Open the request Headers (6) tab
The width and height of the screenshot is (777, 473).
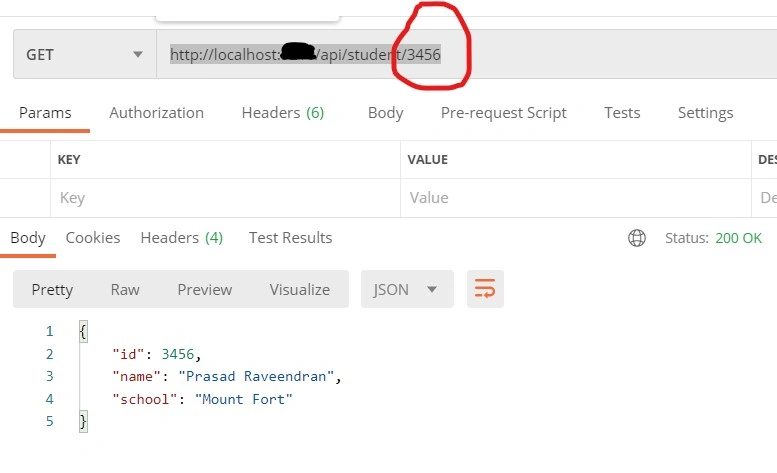click(282, 113)
